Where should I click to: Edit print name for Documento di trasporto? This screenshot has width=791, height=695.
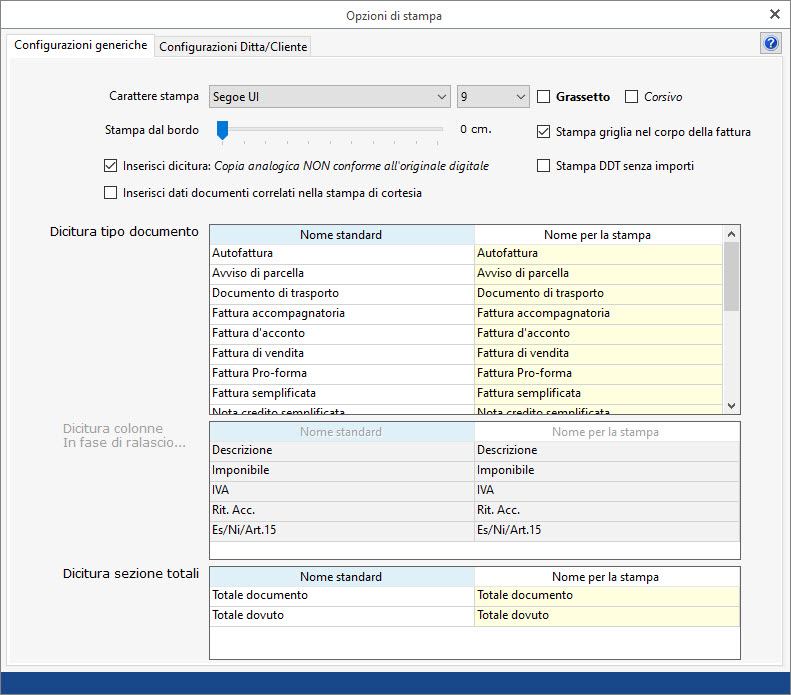coord(598,294)
